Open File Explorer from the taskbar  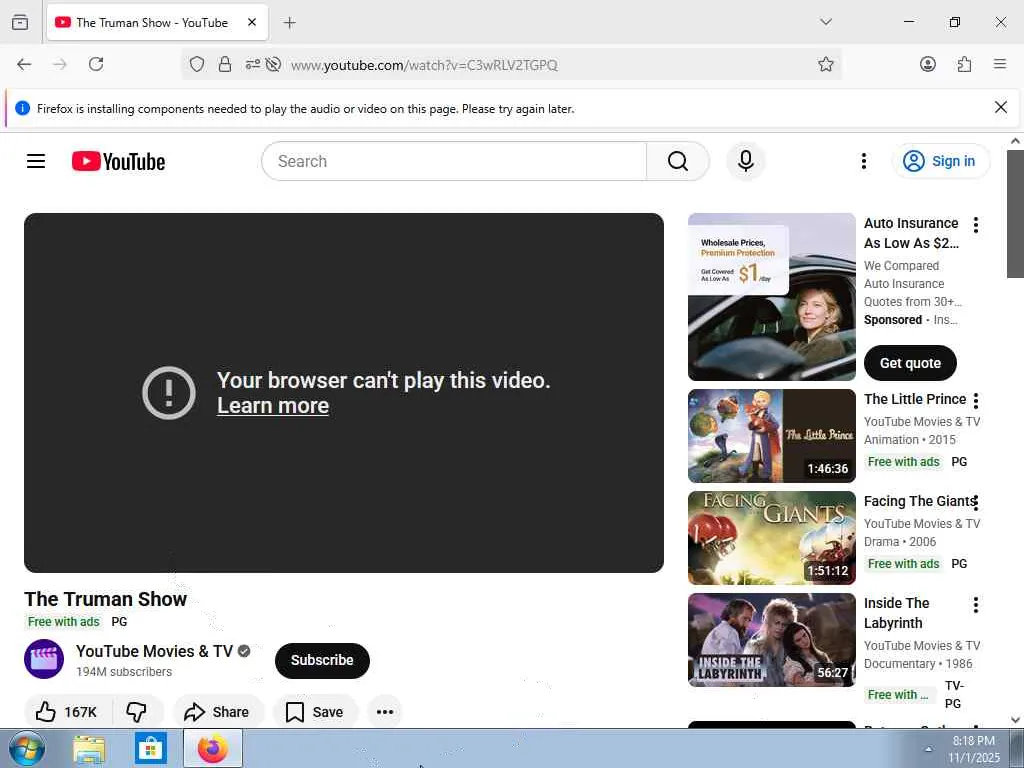click(89, 749)
